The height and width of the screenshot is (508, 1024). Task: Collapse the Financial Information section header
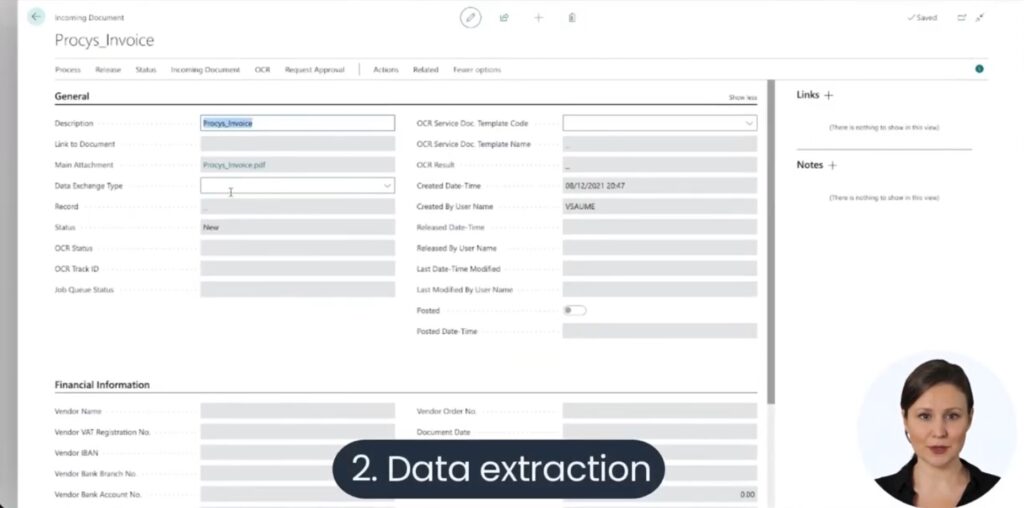(102, 385)
